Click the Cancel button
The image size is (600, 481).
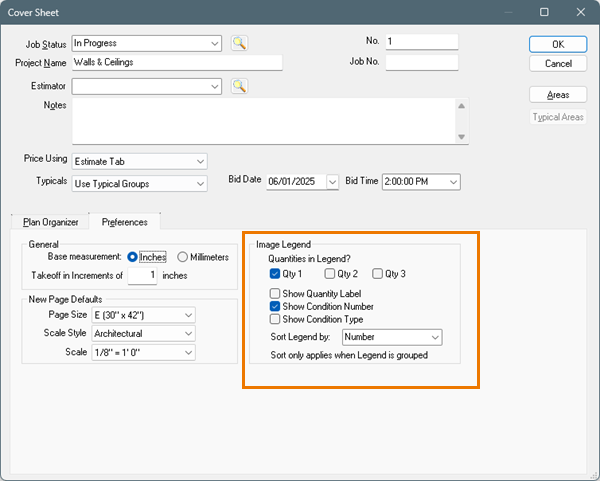point(558,64)
